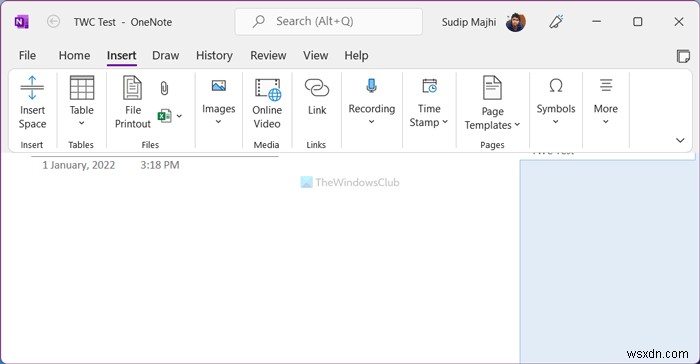This screenshot has width=700, height=364.
Task: Open the Help tab
Action: [x=356, y=55]
